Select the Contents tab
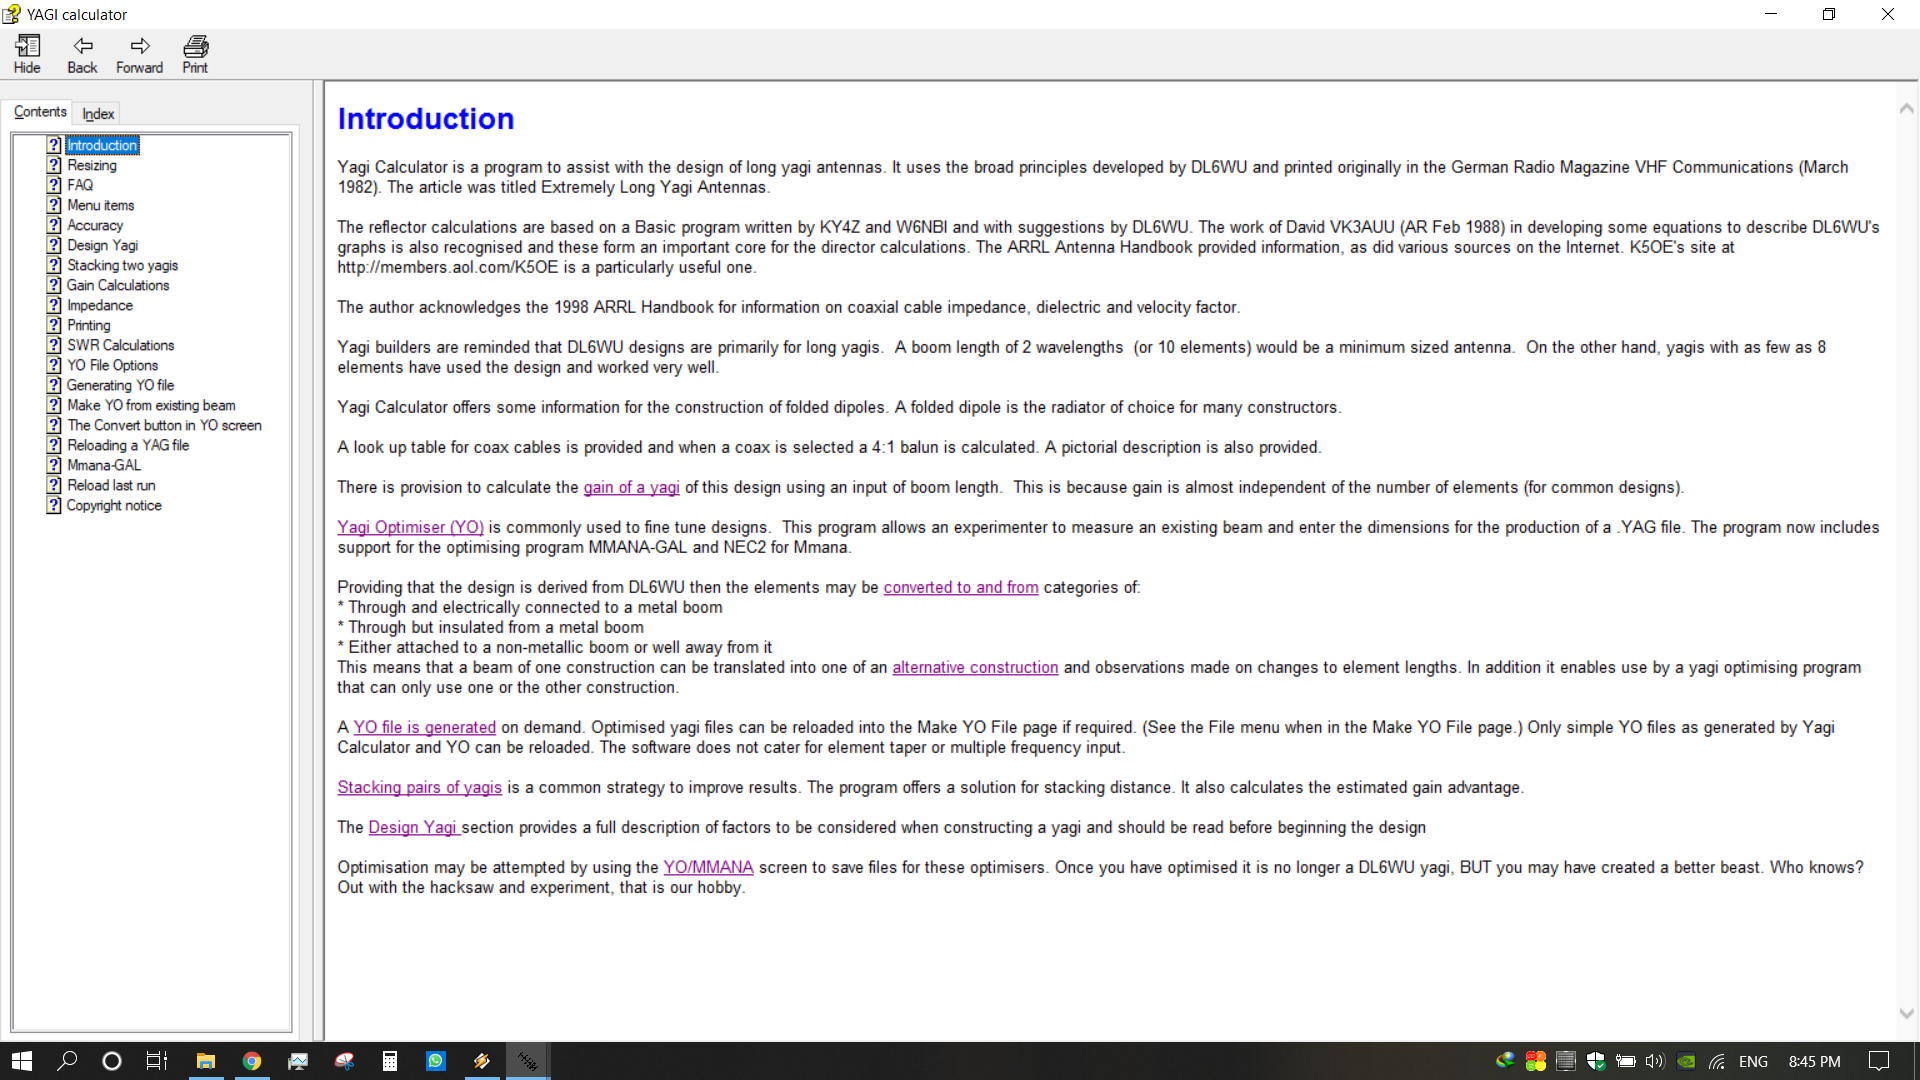1920x1080 pixels. pyautogui.click(x=39, y=111)
